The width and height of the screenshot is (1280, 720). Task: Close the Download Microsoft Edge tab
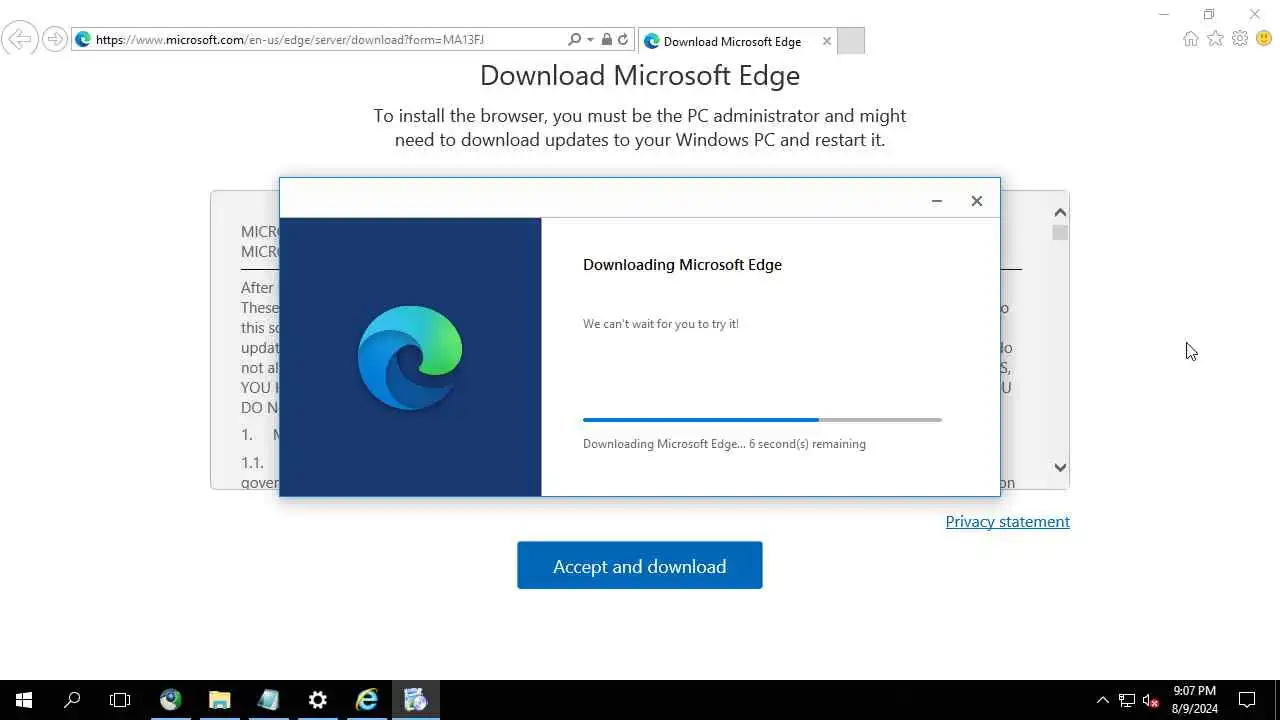[826, 41]
